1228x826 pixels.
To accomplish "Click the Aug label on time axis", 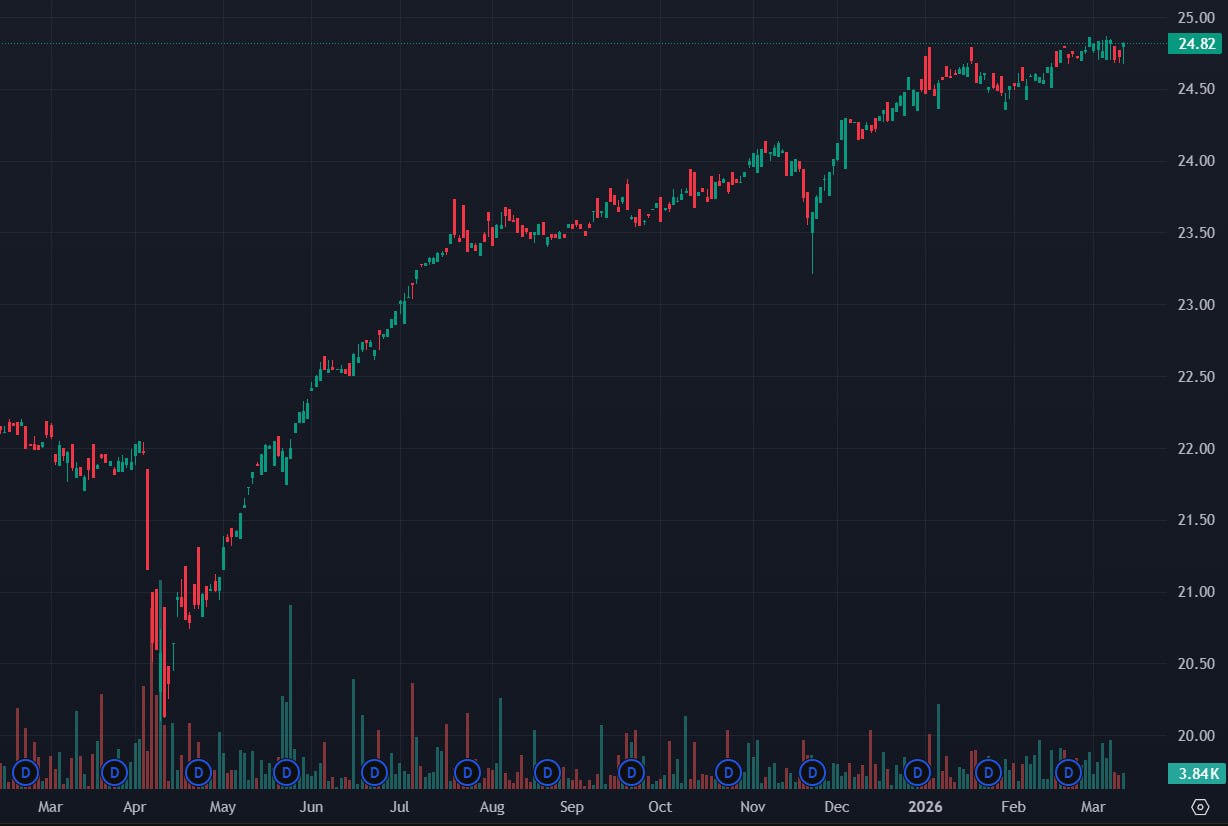I will 491,806.
